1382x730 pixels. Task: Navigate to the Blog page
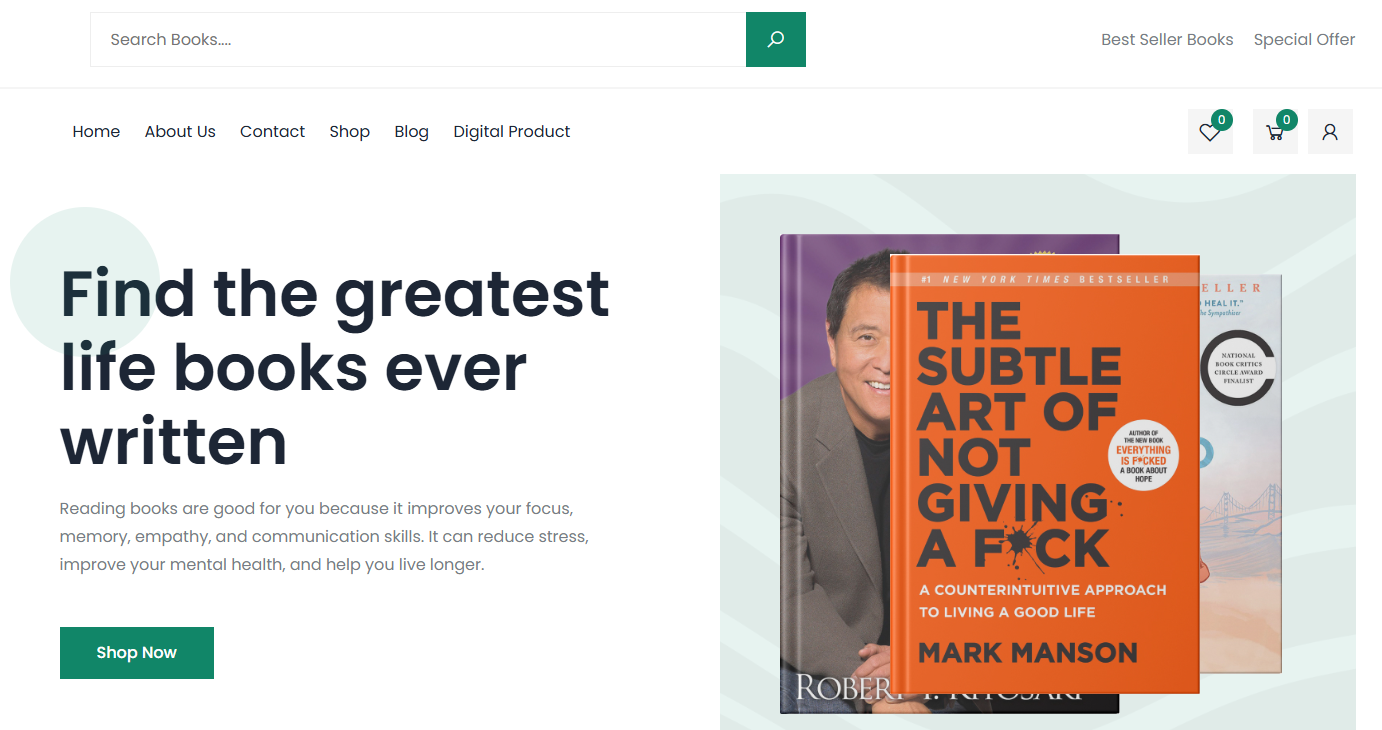click(x=411, y=132)
